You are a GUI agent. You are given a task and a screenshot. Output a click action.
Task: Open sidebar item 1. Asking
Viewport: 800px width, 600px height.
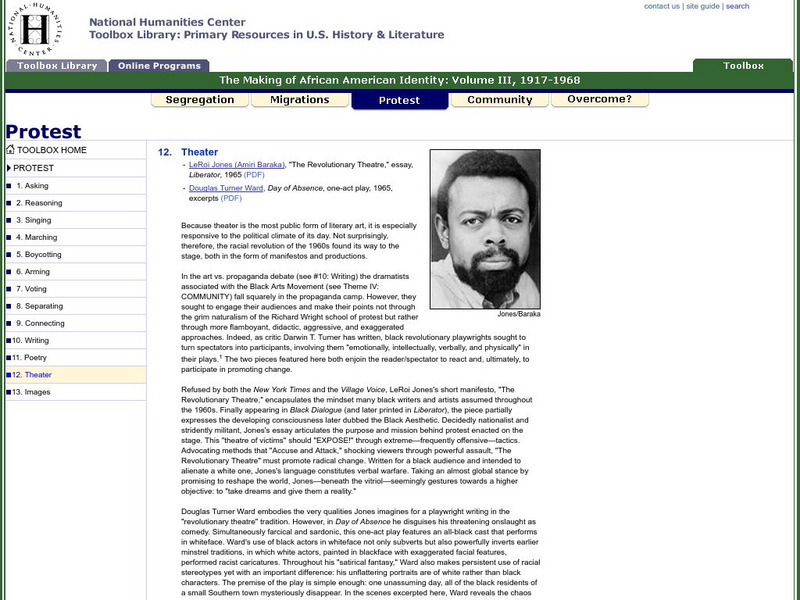[x=32, y=186]
